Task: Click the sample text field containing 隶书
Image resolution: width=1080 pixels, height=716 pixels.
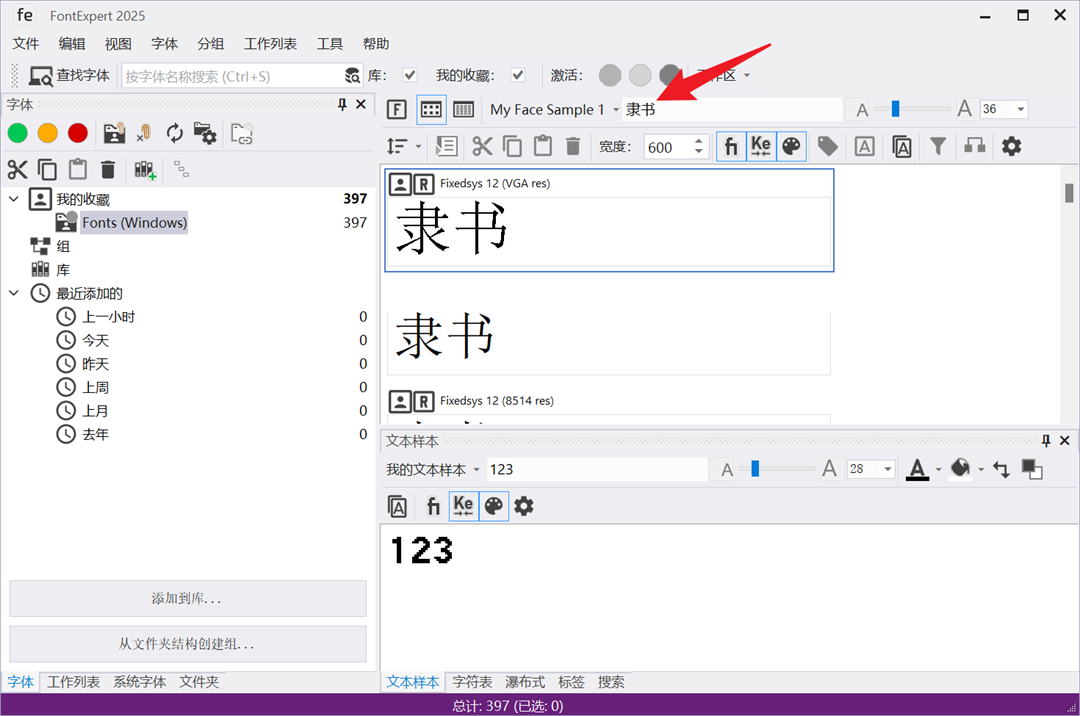Action: (732, 109)
